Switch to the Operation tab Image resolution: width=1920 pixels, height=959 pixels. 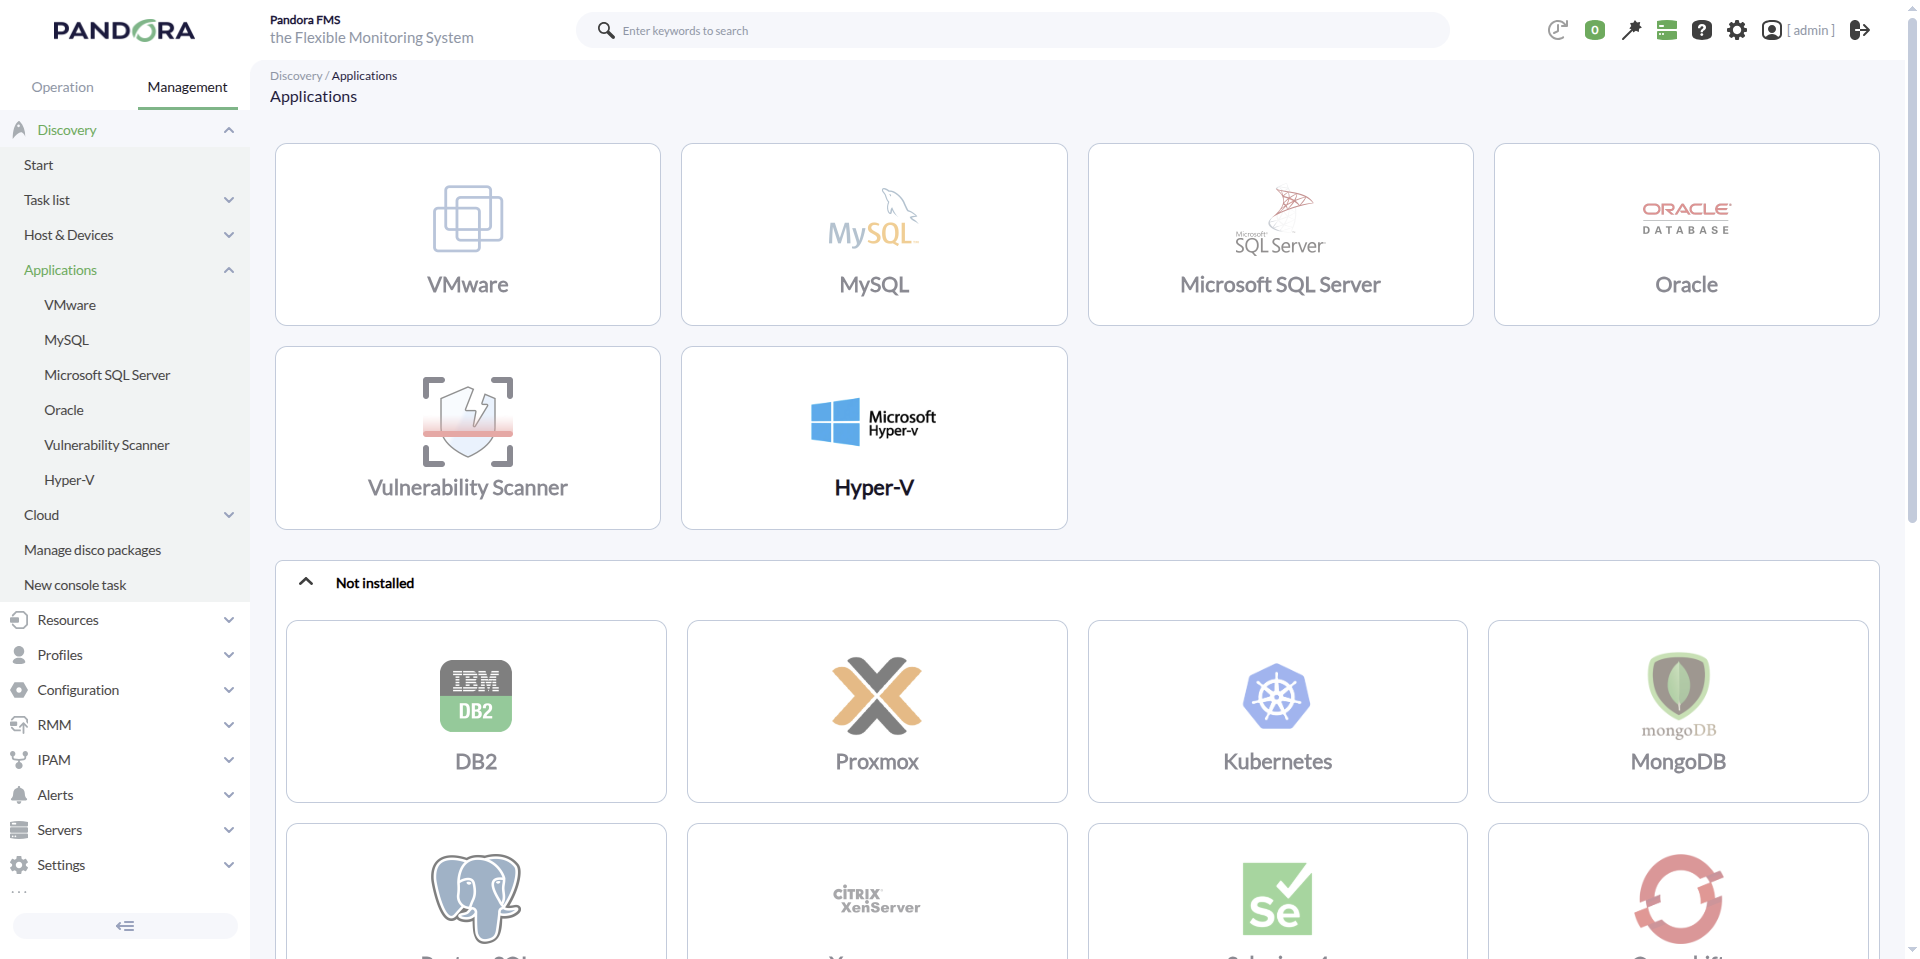[x=62, y=87]
